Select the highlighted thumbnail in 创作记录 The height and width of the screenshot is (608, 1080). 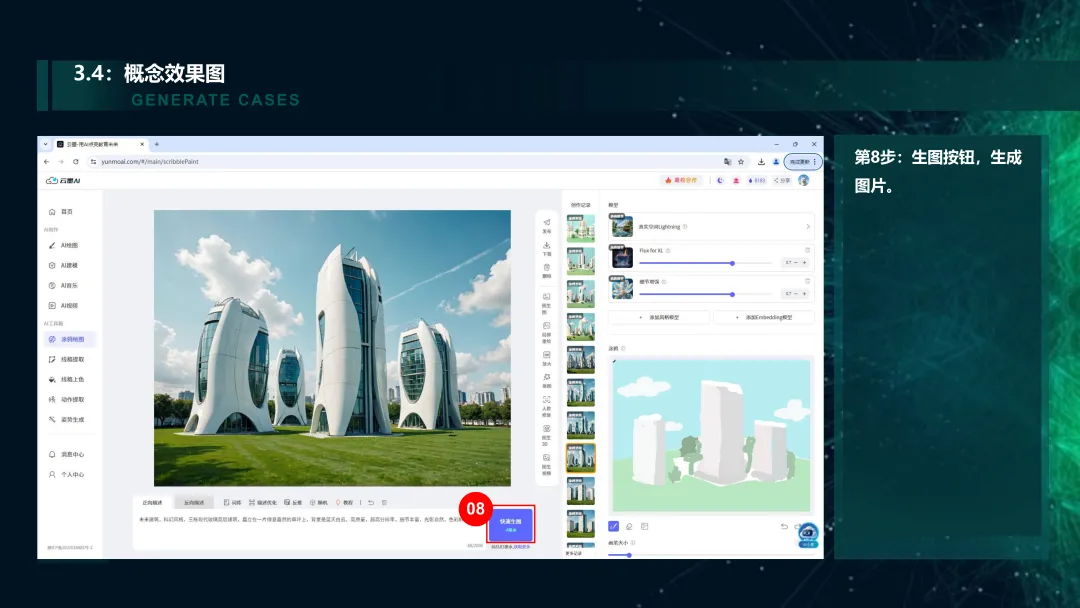click(x=581, y=458)
